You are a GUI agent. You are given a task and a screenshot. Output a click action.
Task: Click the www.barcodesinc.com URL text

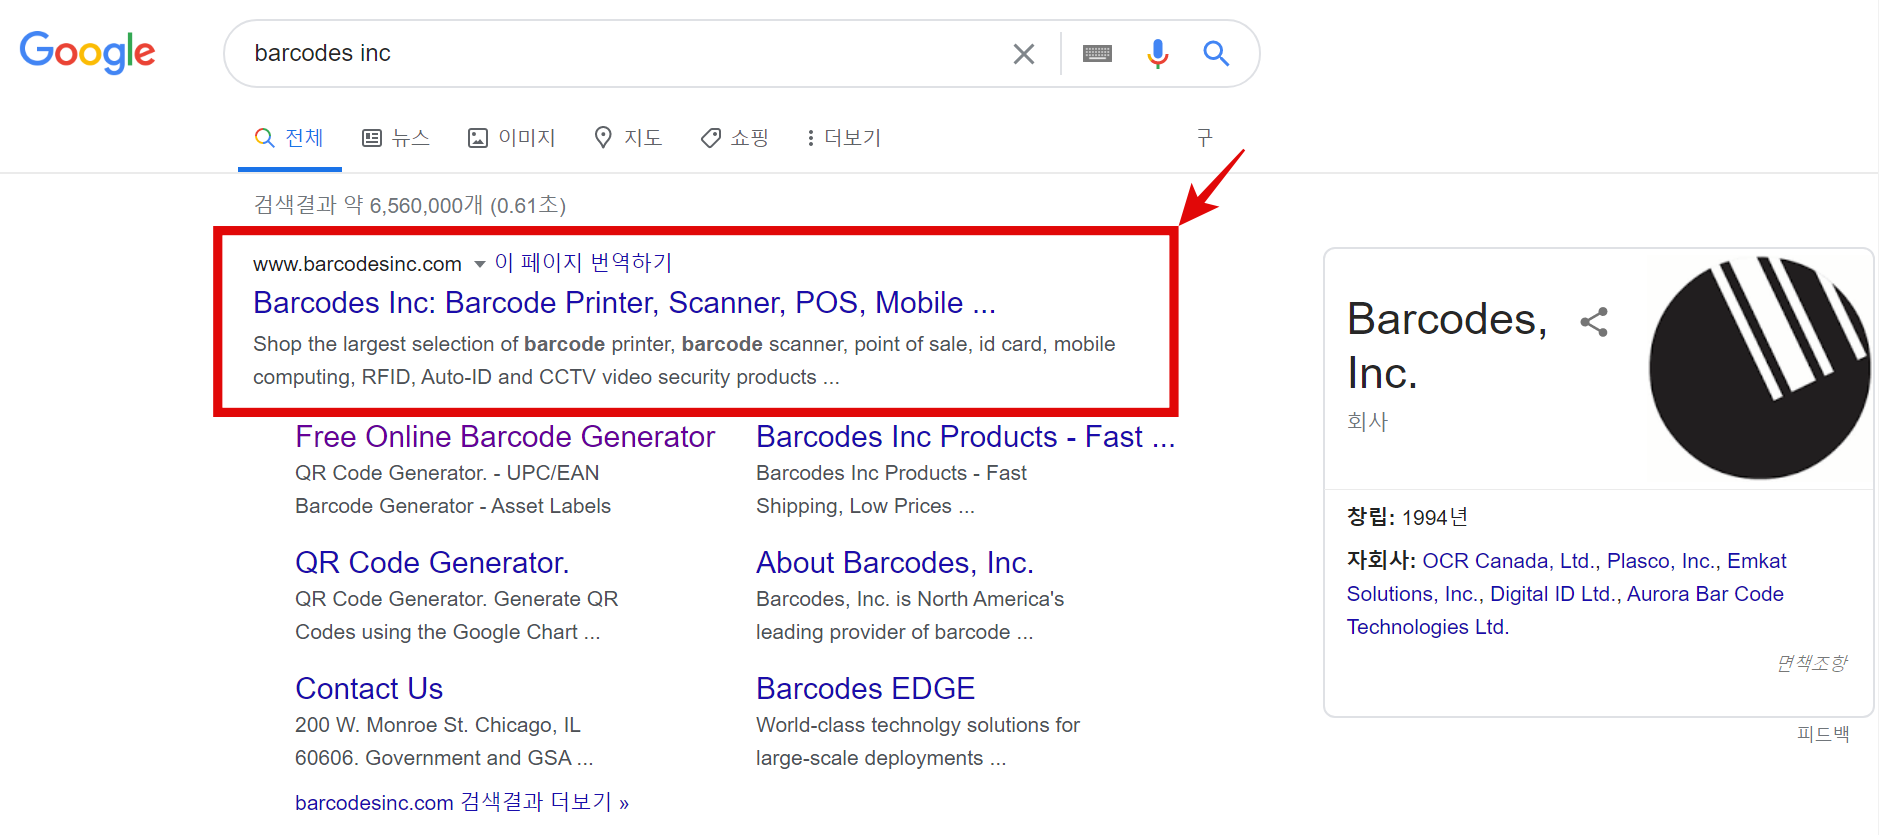pyautogui.click(x=357, y=264)
